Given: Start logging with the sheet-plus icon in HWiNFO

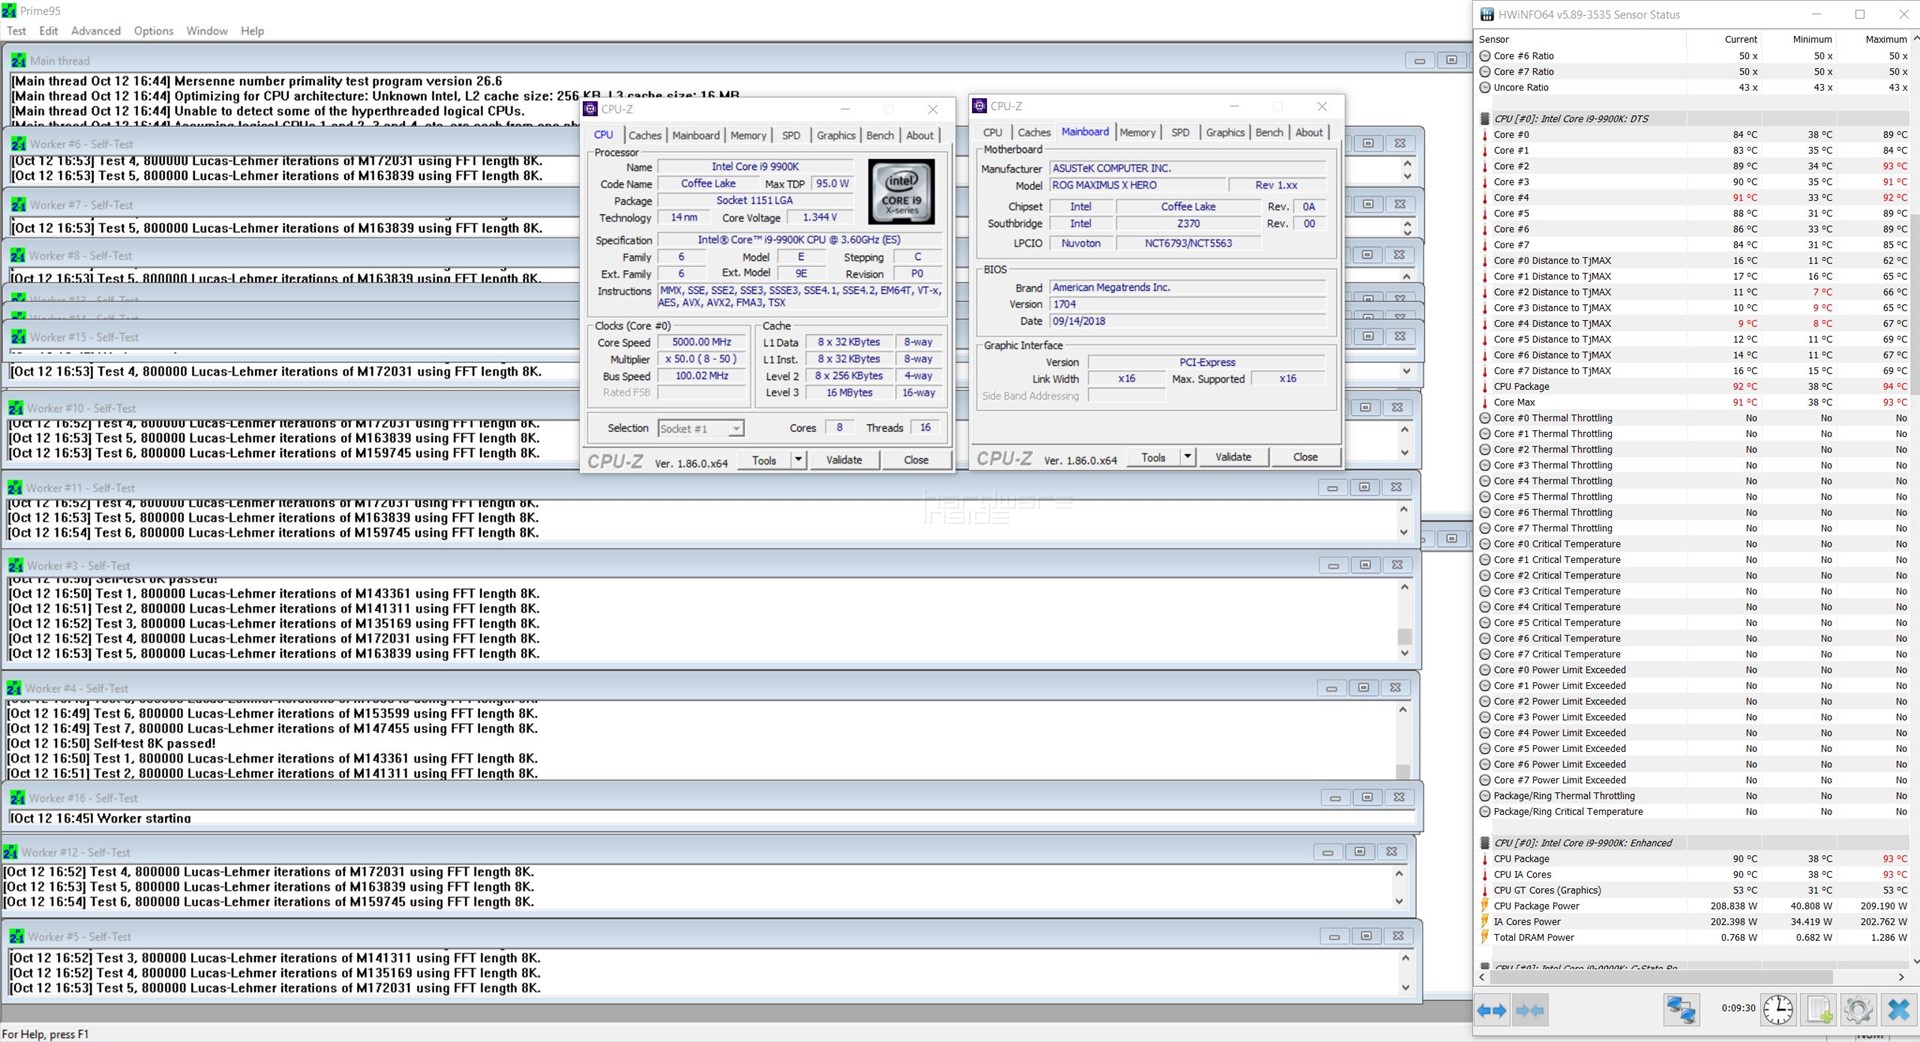Looking at the screenshot, I should 1819,1010.
